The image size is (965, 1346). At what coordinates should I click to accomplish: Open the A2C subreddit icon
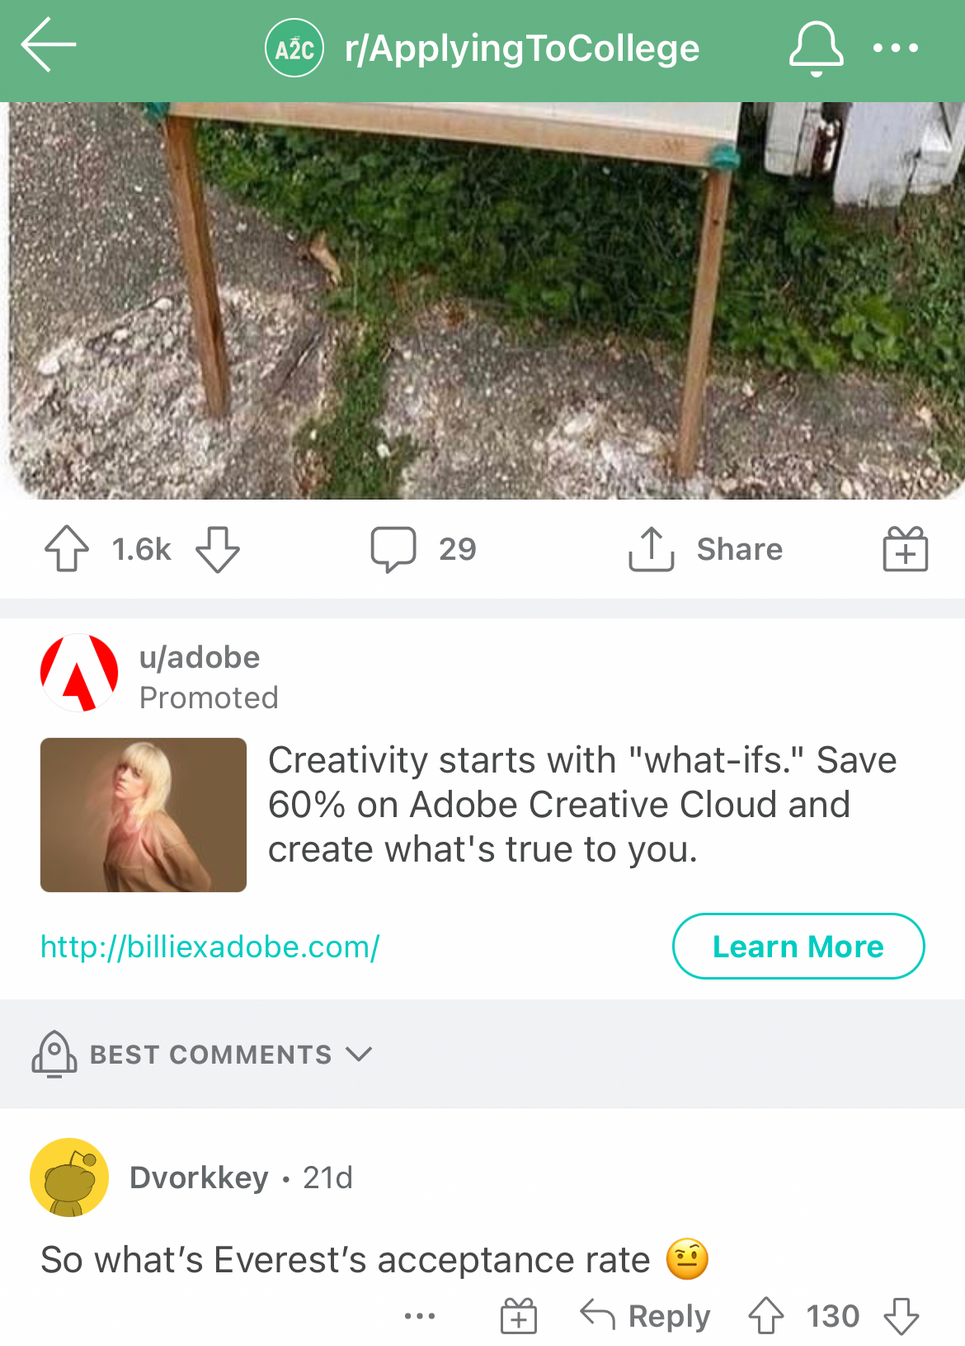click(294, 48)
